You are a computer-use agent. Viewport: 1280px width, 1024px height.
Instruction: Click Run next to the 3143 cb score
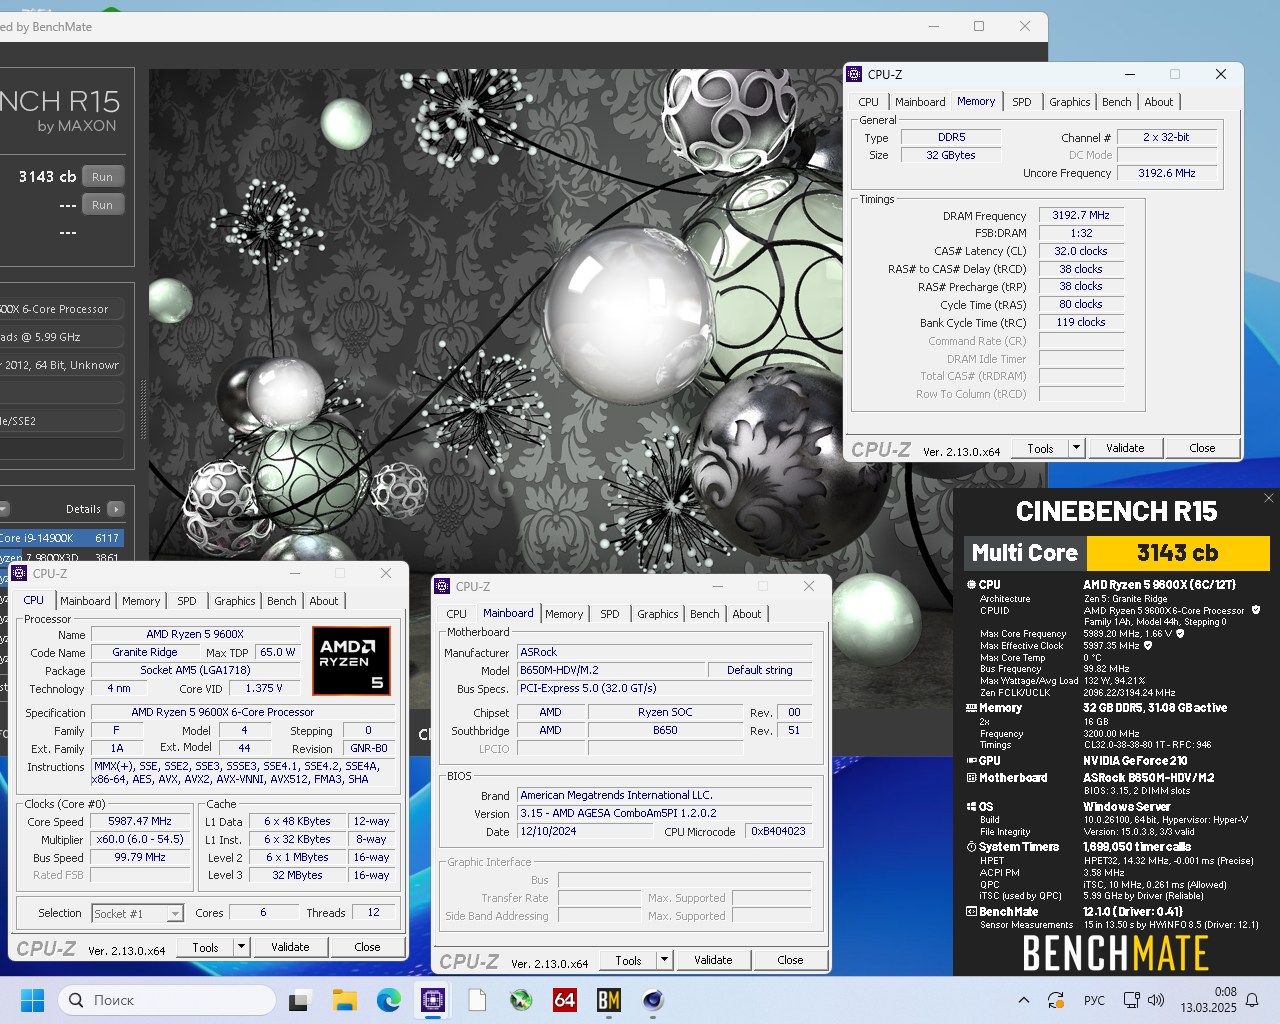pos(102,177)
